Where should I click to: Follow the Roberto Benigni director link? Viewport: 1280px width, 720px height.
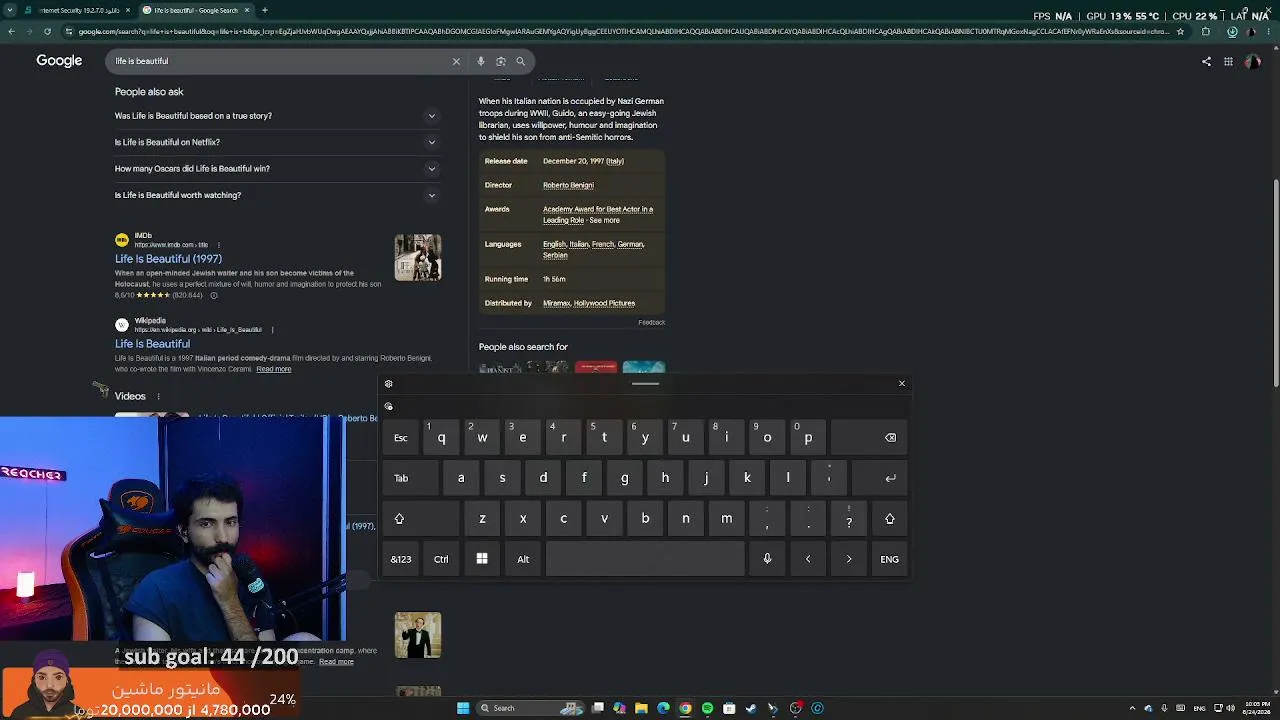pyautogui.click(x=568, y=185)
